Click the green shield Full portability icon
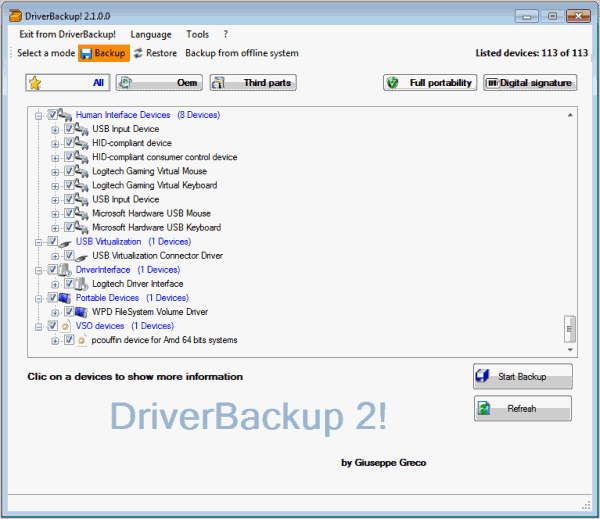 (393, 83)
